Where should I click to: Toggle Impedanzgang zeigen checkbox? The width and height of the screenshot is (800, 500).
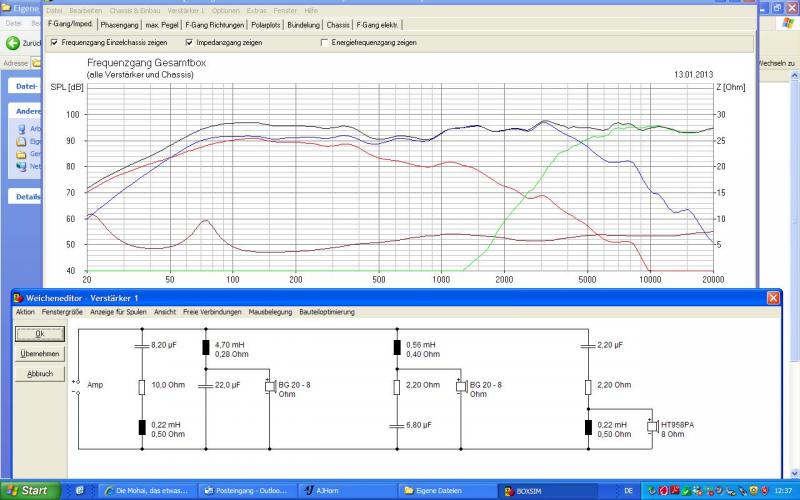[x=189, y=43]
